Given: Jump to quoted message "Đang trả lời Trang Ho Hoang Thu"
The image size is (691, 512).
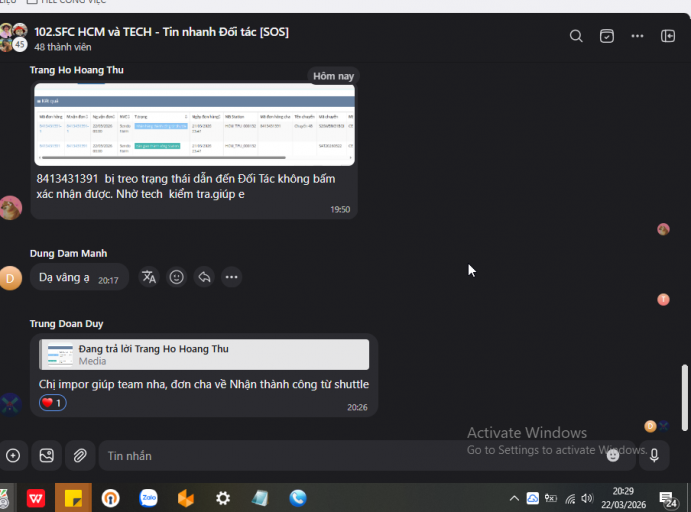Looking at the screenshot, I should [x=204, y=355].
